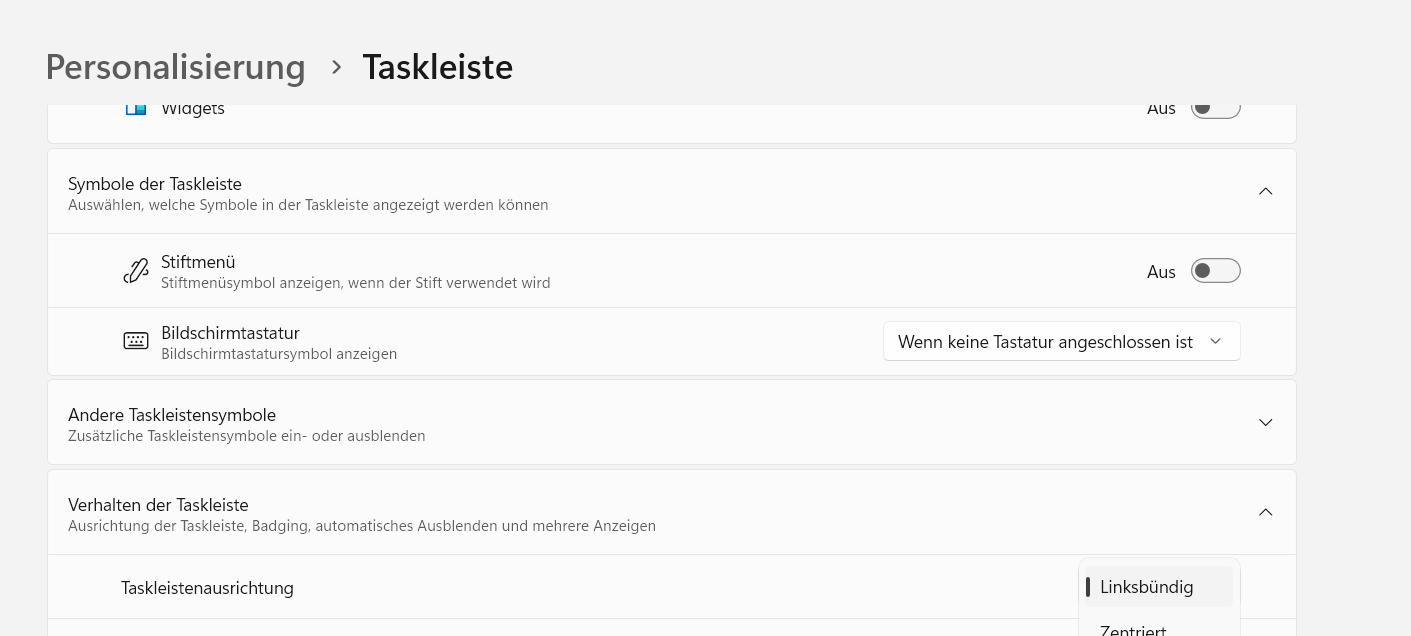Click the Andere Taskleistensymbole section title
Screen dimensions: 1411x636
[x=172, y=415]
